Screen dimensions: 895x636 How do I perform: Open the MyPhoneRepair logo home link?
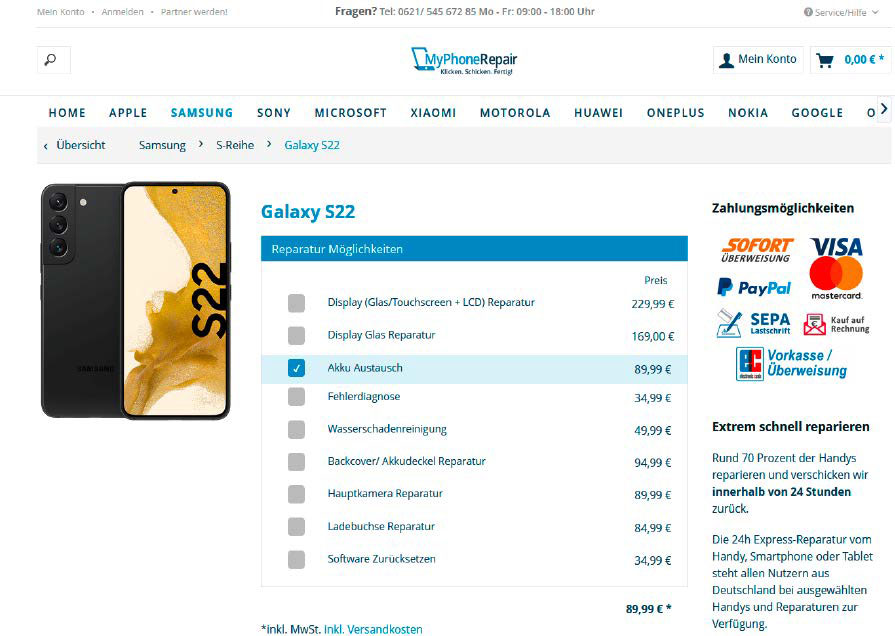(x=464, y=61)
